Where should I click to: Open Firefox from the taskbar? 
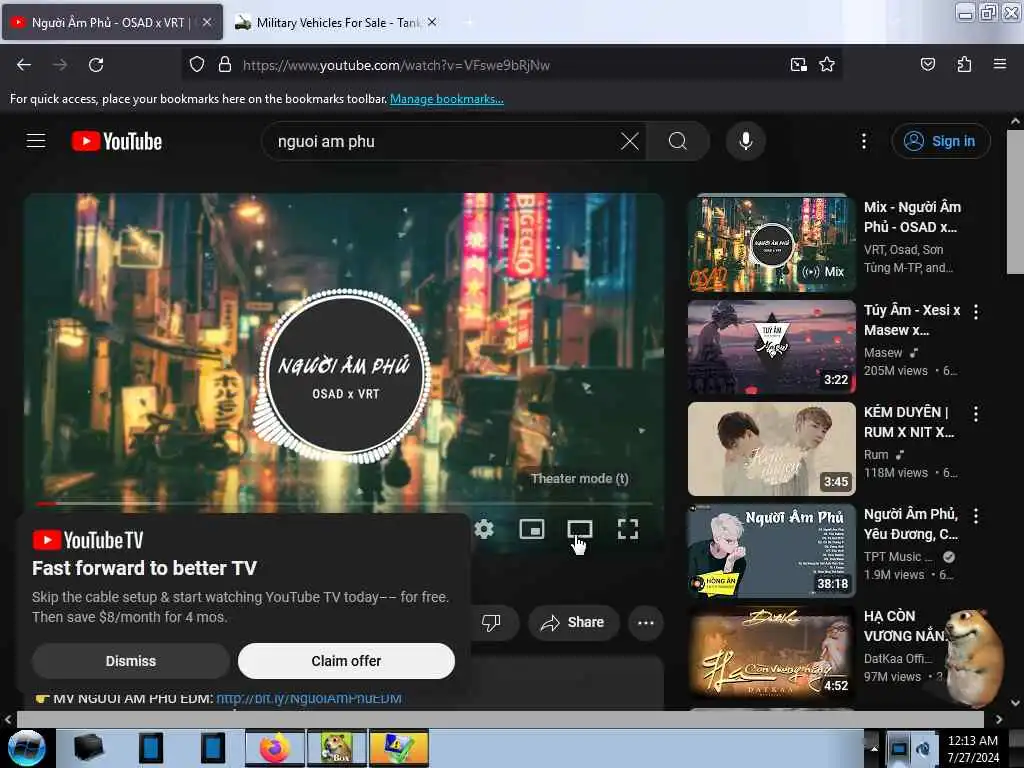(275, 748)
